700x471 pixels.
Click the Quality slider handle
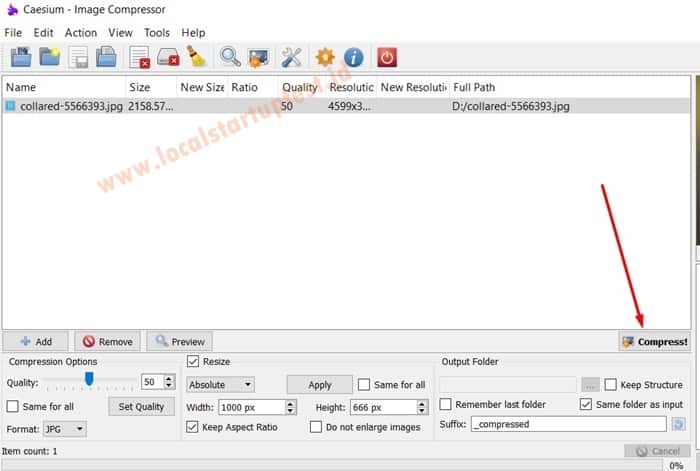89,379
